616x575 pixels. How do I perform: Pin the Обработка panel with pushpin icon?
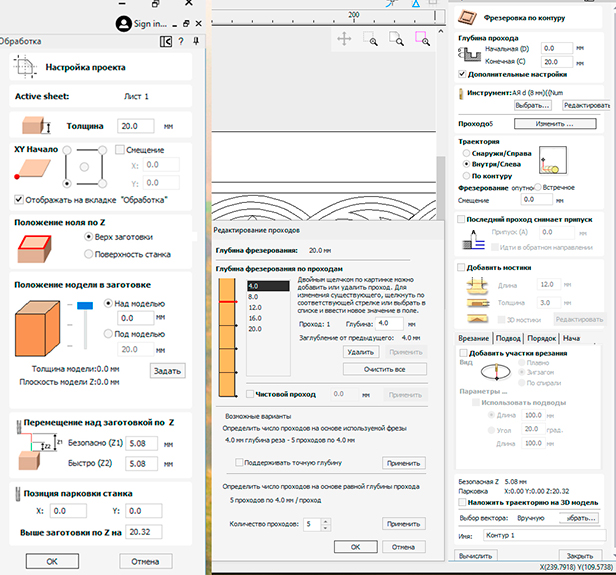click(x=194, y=41)
